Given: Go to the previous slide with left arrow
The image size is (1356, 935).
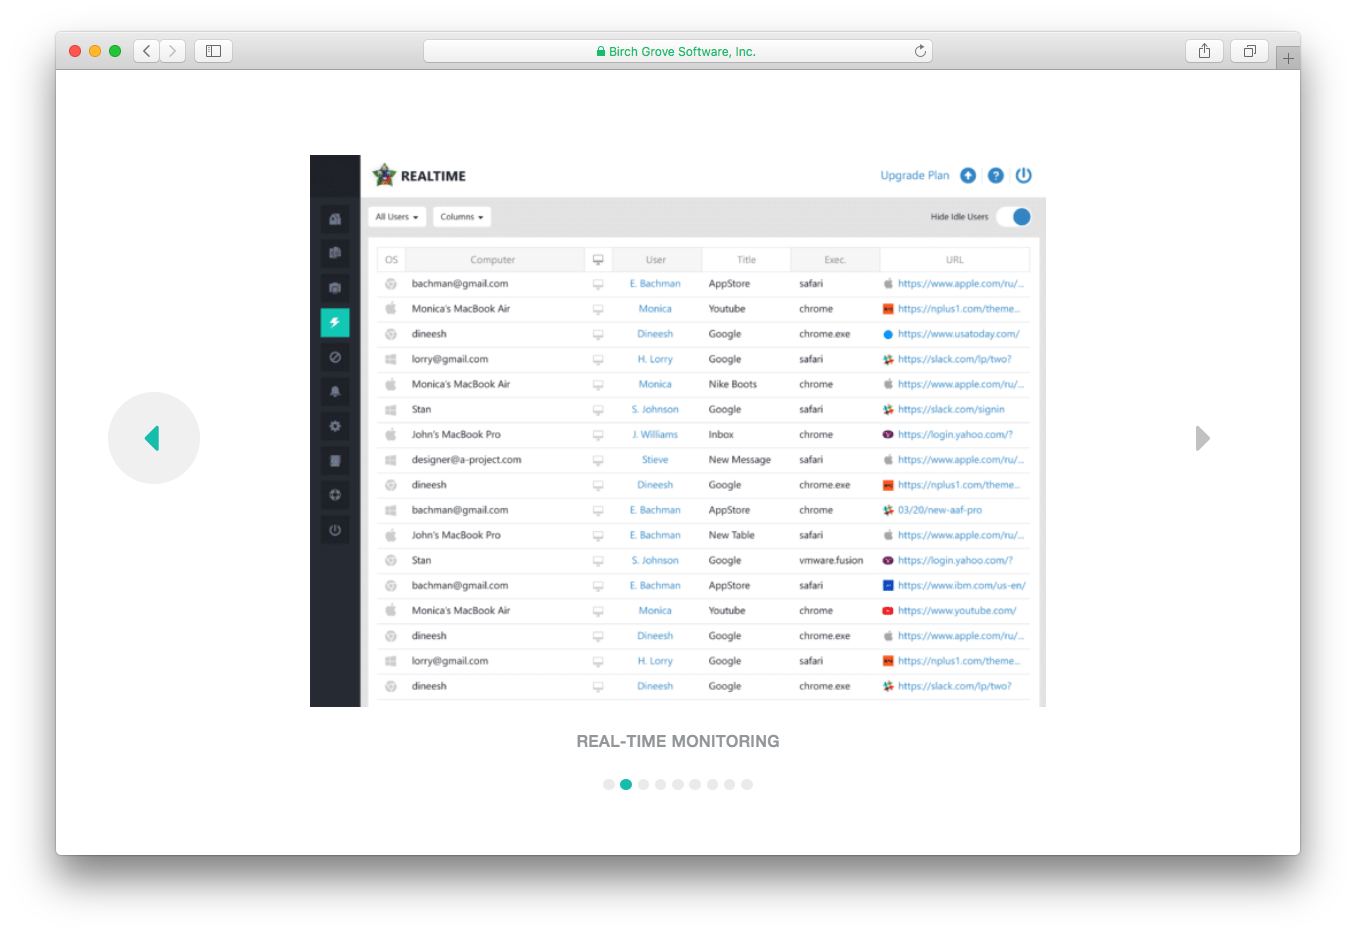Looking at the screenshot, I should coord(153,438).
